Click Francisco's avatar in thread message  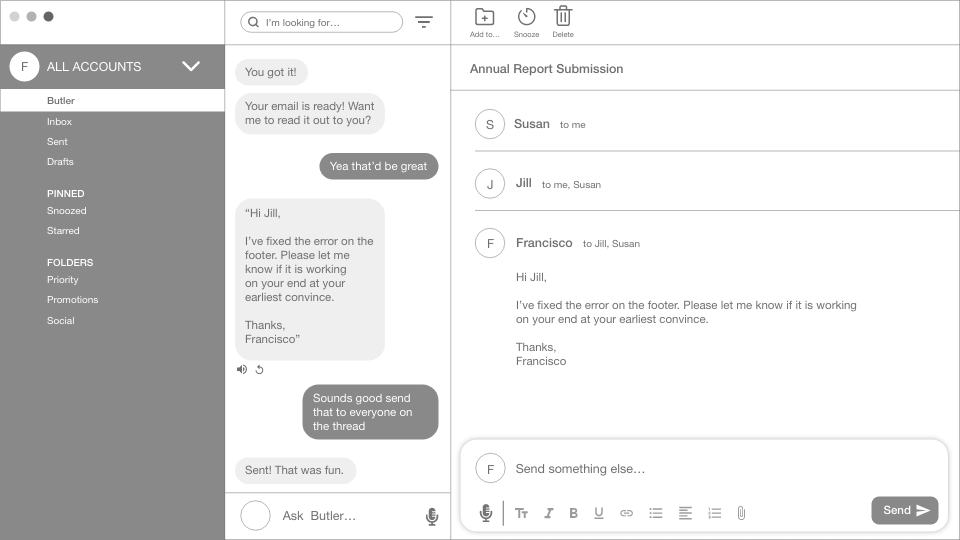click(x=490, y=243)
